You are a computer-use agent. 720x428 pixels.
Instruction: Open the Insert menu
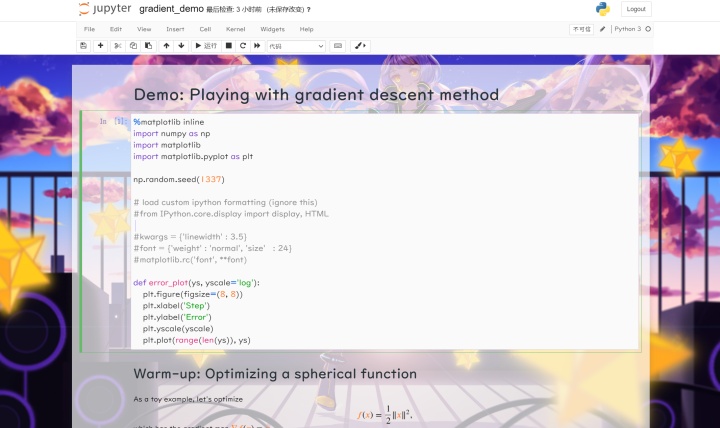click(175, 29)
